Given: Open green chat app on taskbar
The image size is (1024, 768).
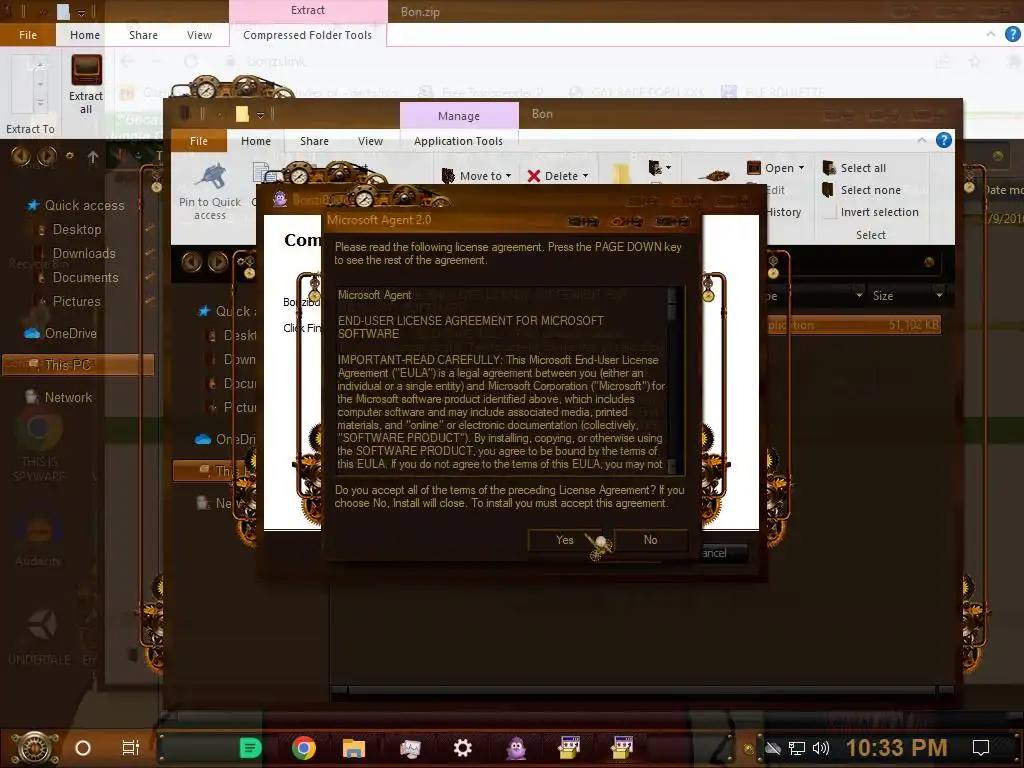Looking at the screenshot, I should [250, 748].
